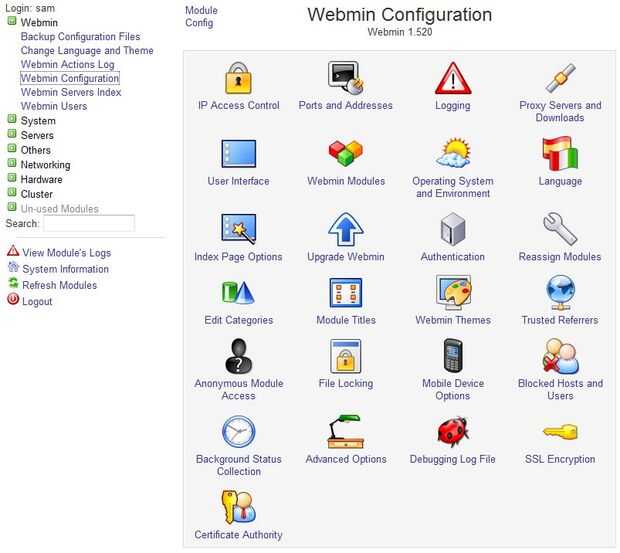The width and height of the screenshot is (620, 553).
Task: Select Webmin Configuration in the sidebar
Action: [x=70, y=78]
